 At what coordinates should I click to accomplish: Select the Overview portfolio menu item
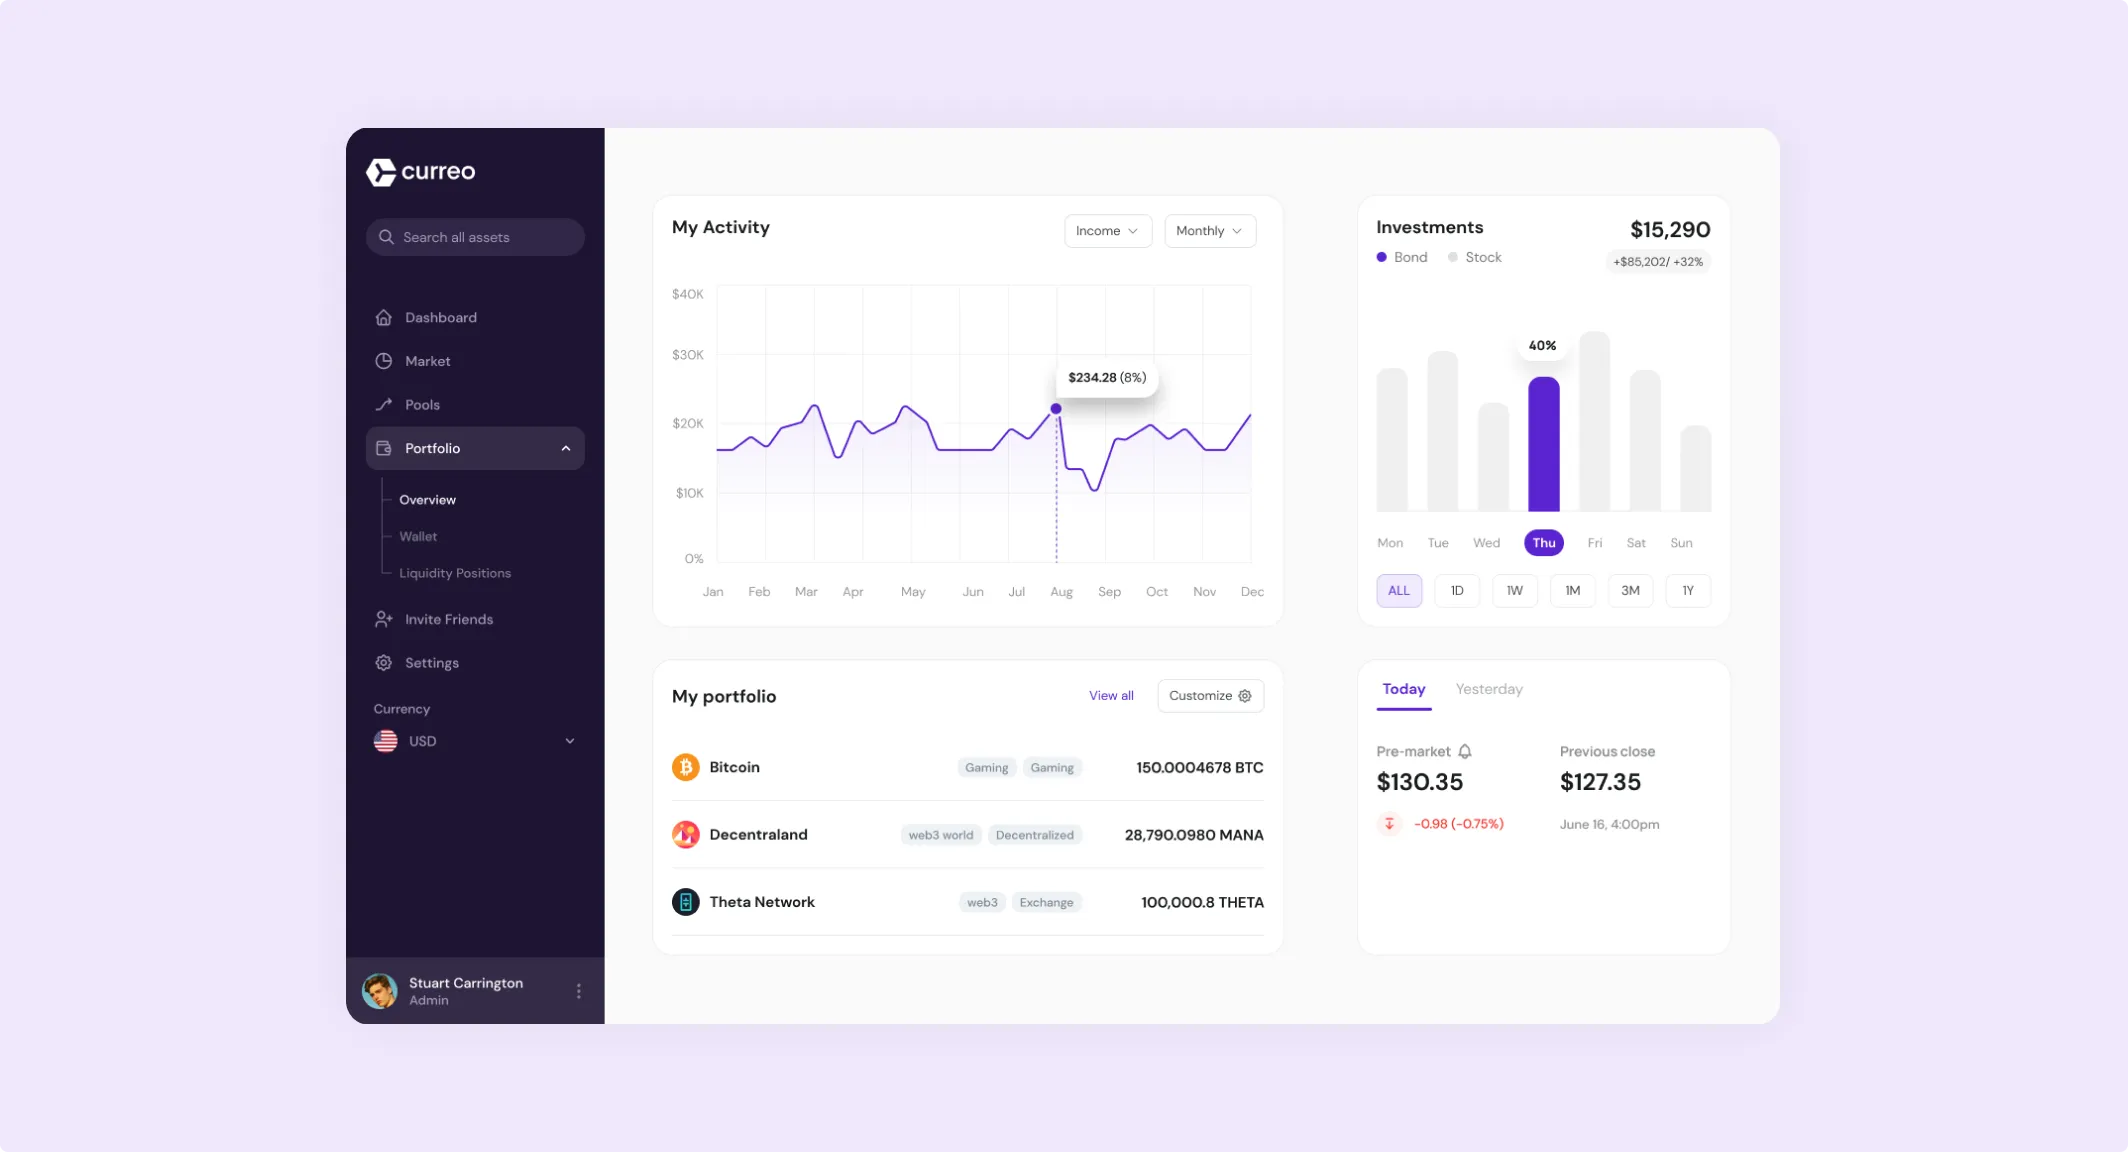point(427,499)
